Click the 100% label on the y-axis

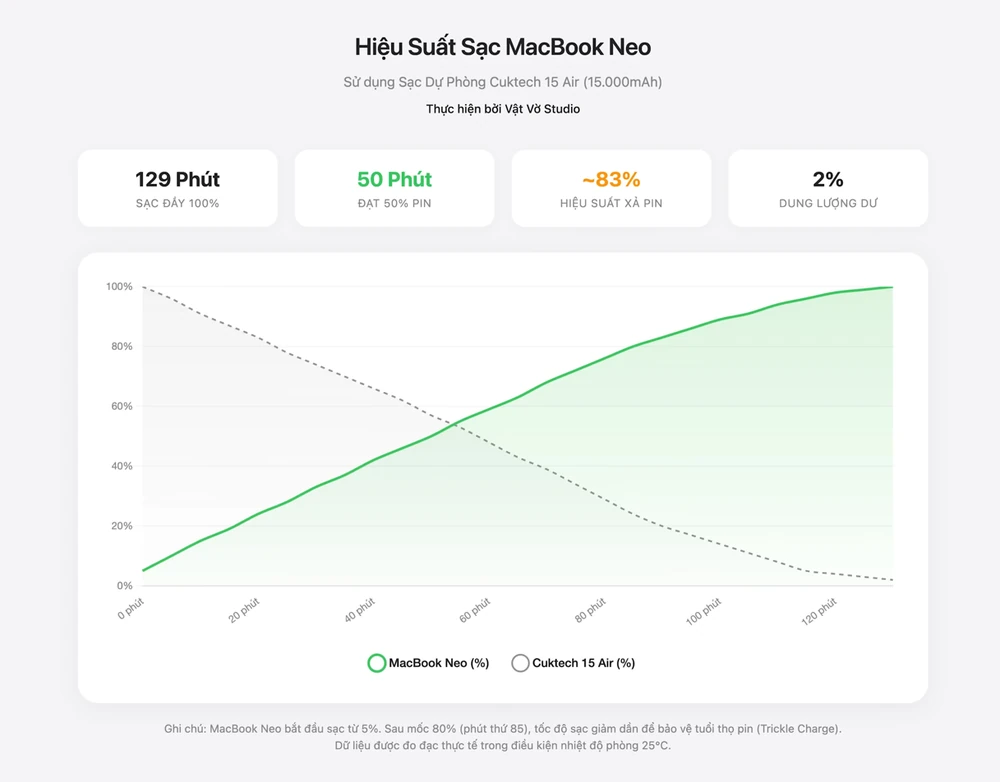[119, 287]
